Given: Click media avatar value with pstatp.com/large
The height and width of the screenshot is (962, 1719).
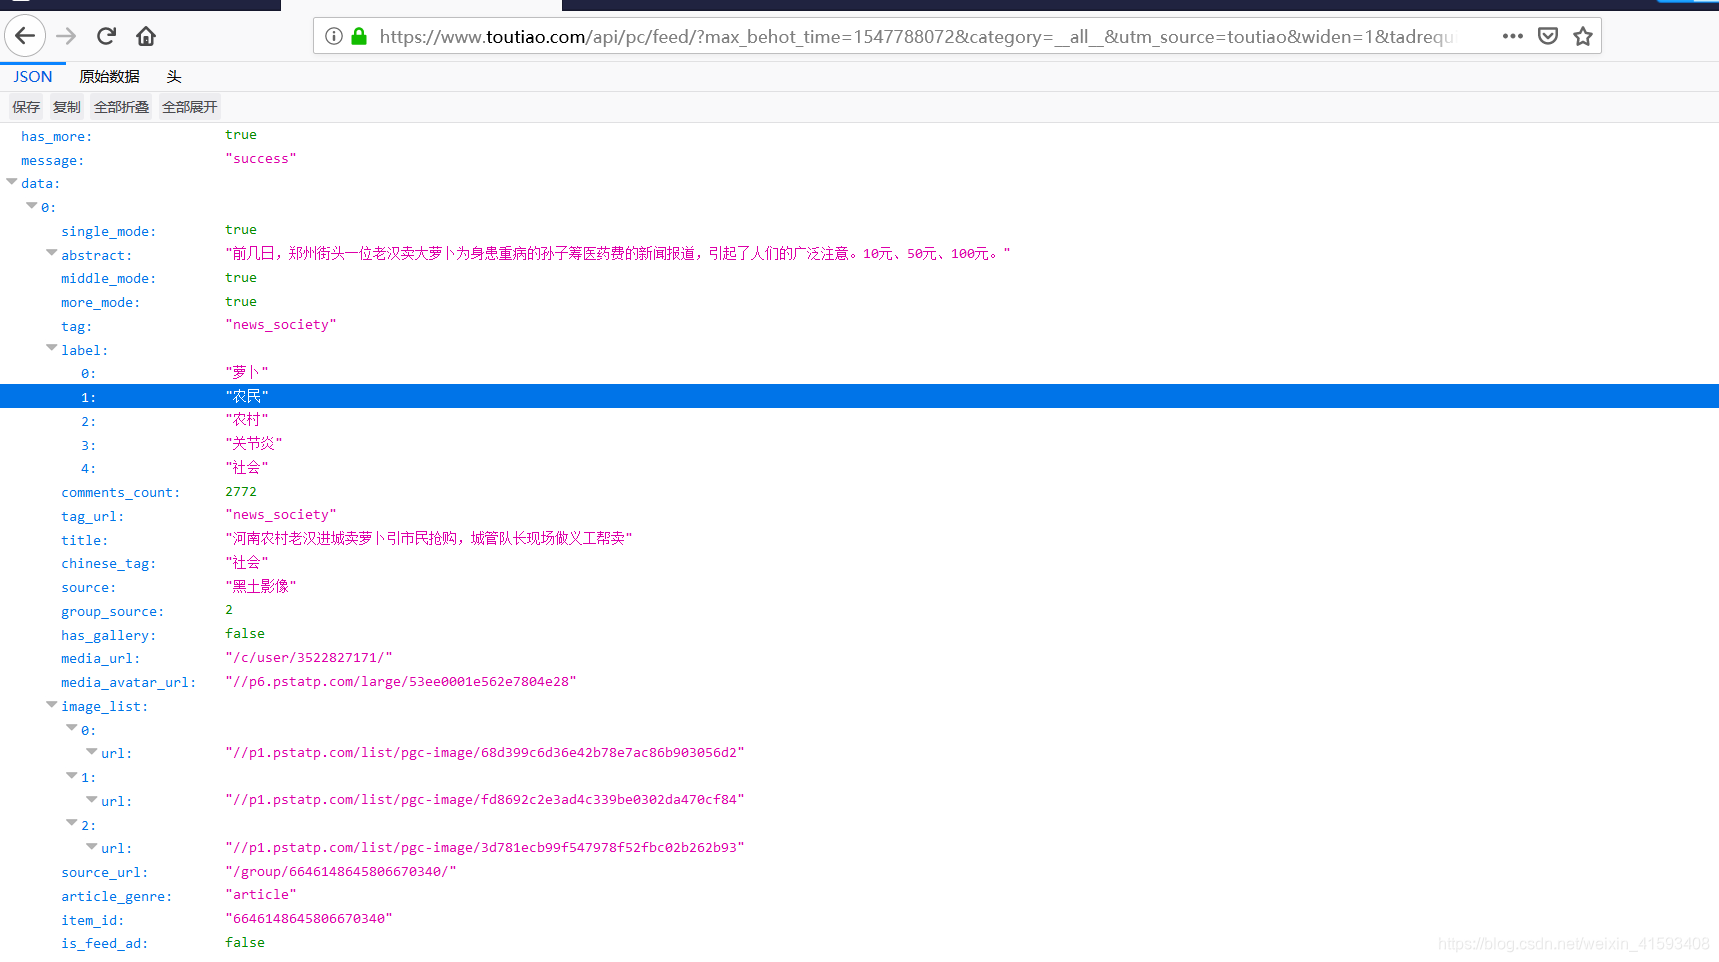Looking at the screenshot, I should pyautogui.click(x=401, y=681).
